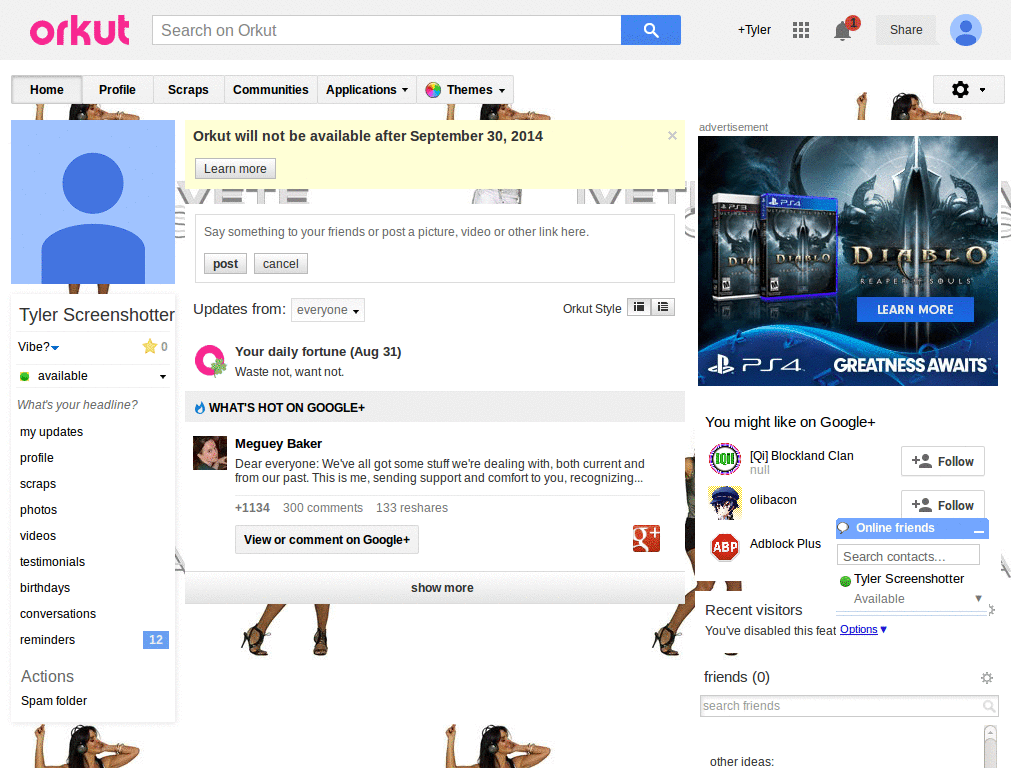
Task: Click the What's Hot flame icon
Action: [x=200, y=408]
